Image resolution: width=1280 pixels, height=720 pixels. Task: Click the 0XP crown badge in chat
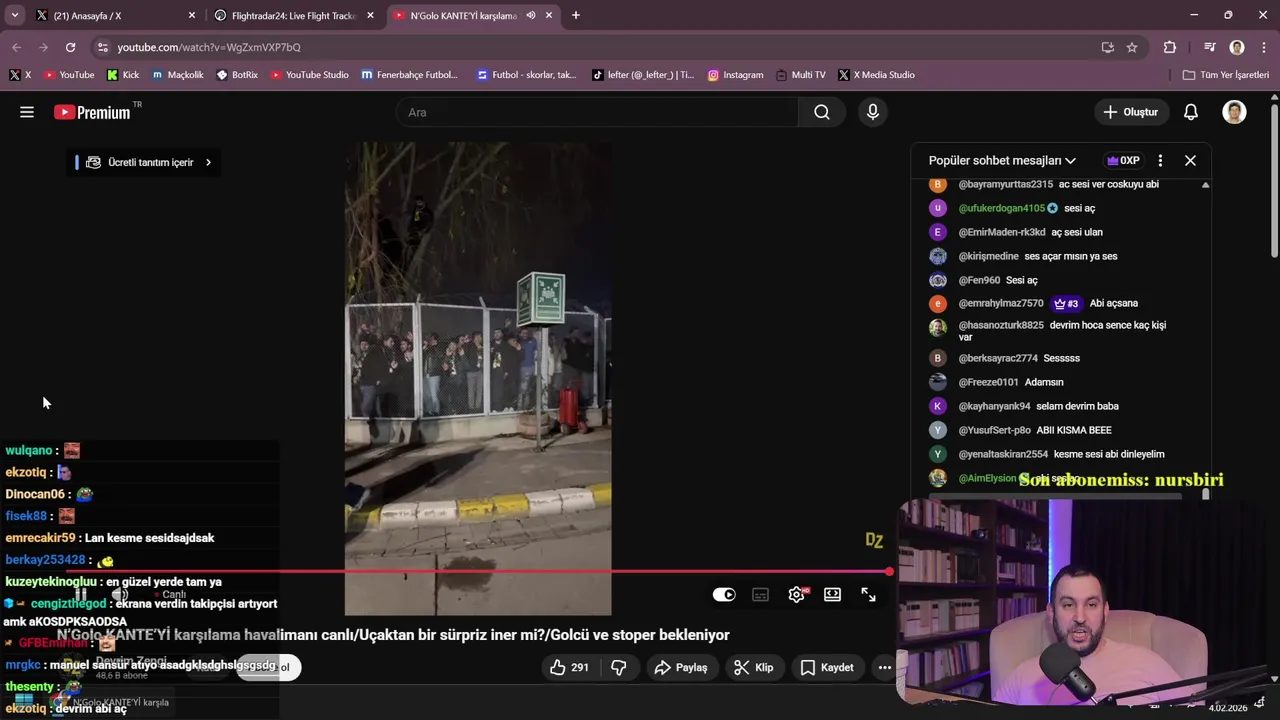[1123, 160]
